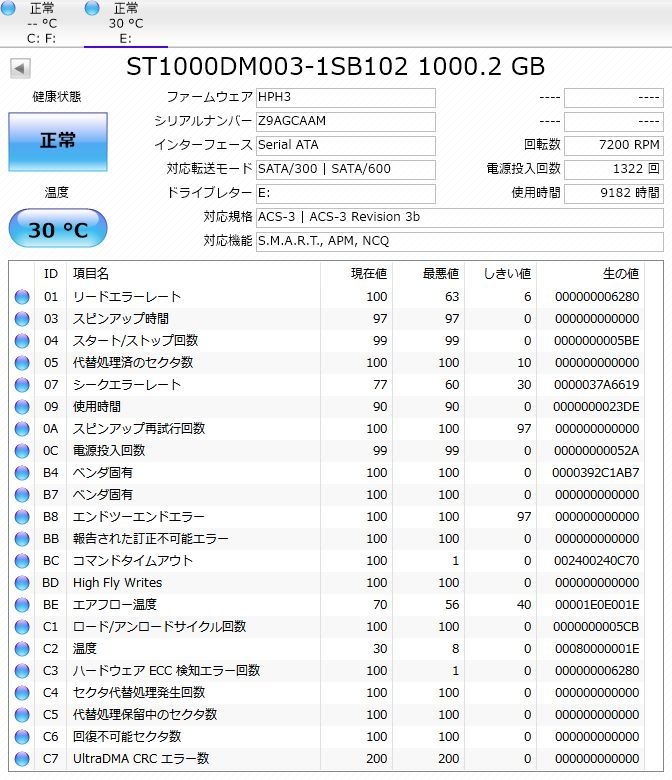Click raw value 0000000005CB
The width and height of the screenshot is (672, 780).
tap(596, 627)
